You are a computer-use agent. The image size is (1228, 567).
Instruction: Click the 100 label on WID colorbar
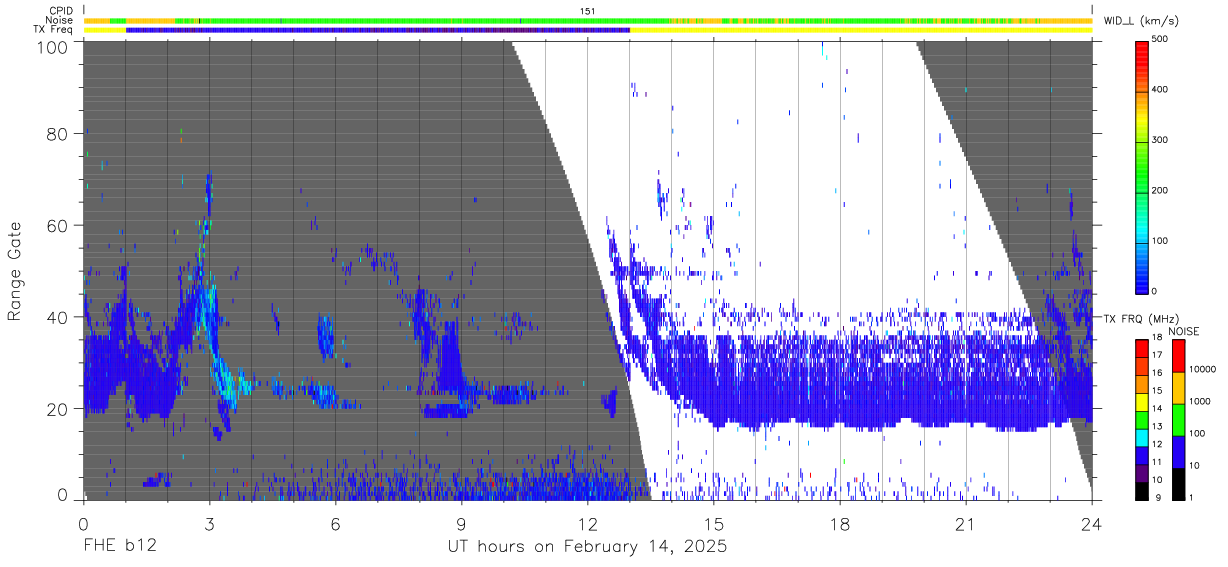click(x=1160, y=241)
